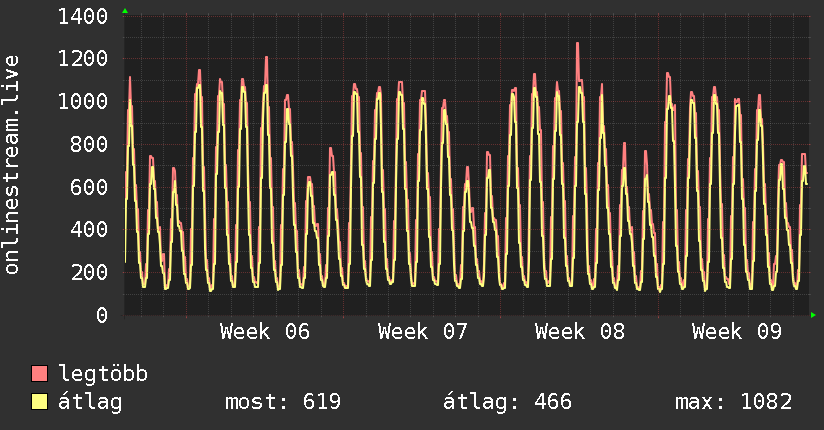Click the yellow átlag legend swatch
Image resolution: width=824 pixels, height=430 pixels.
click(x=39, y=402)
